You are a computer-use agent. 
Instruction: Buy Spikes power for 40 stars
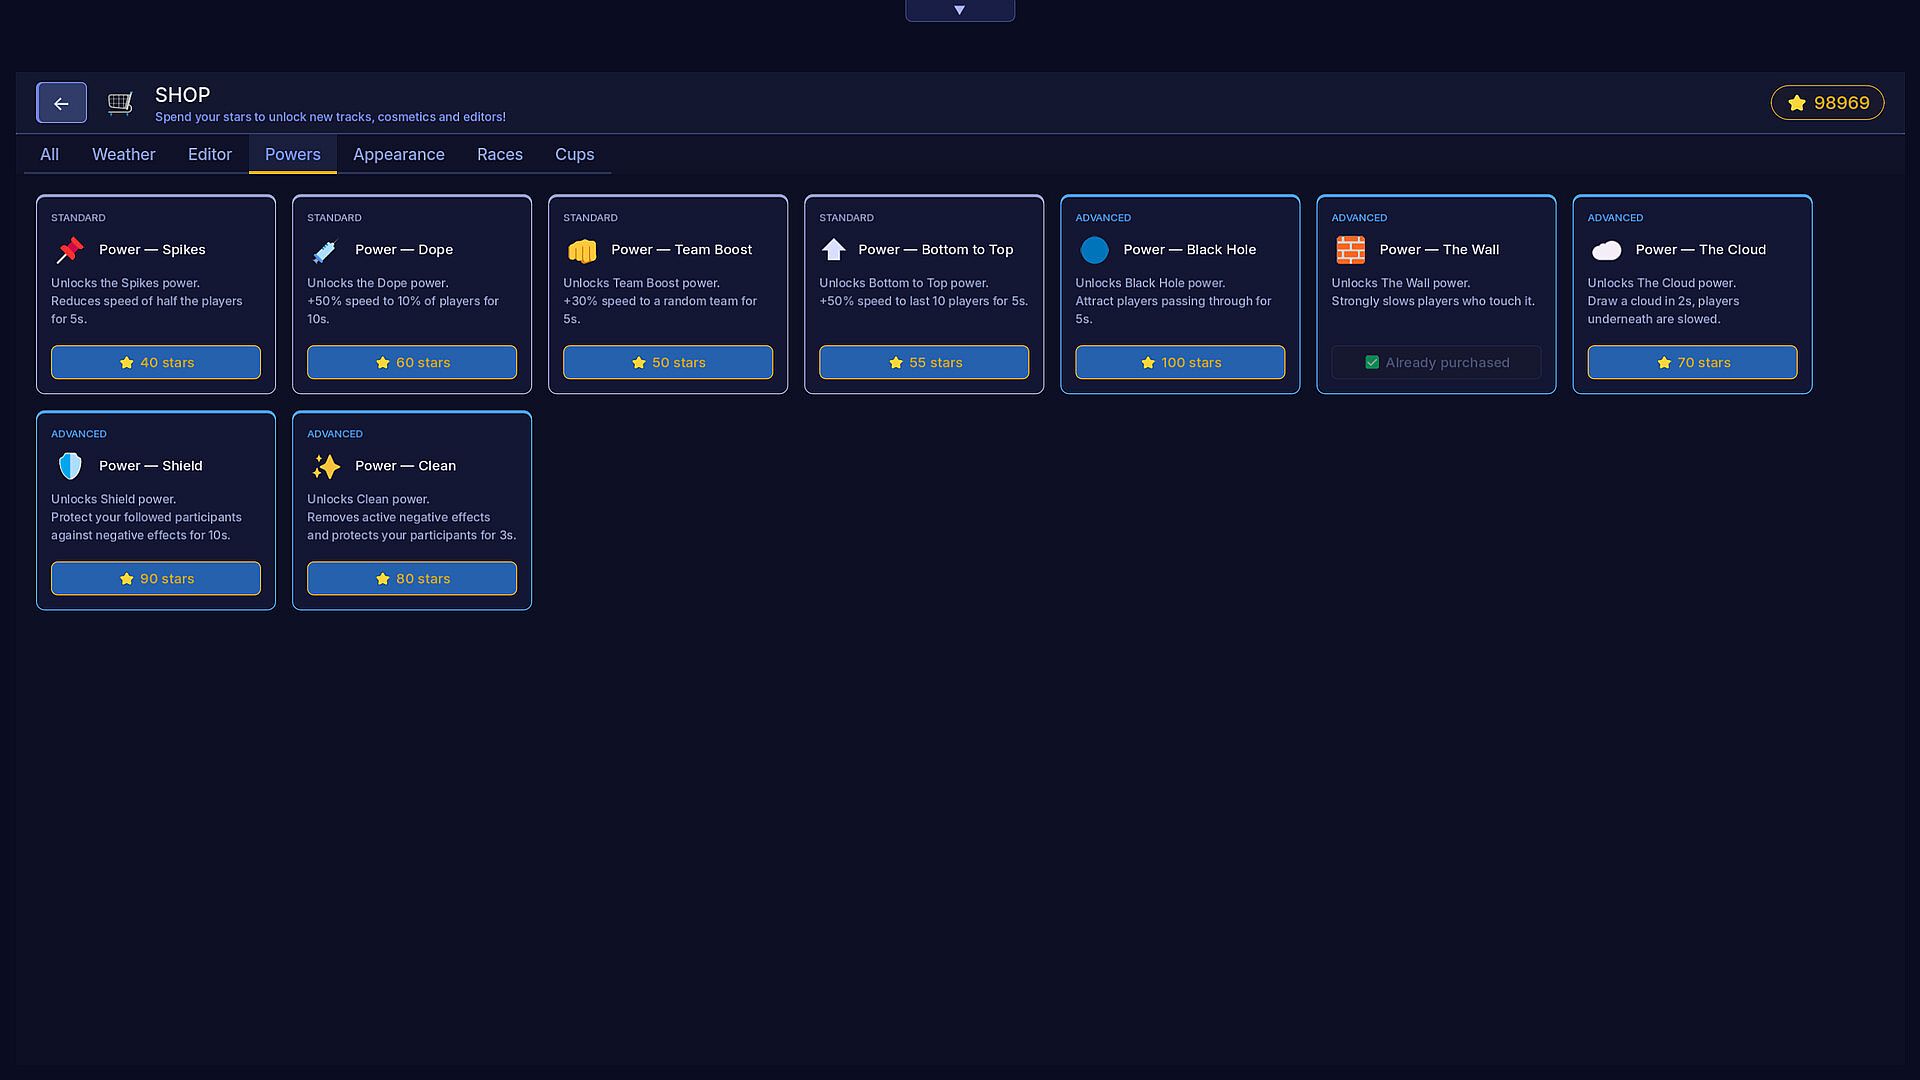(156, 362)
